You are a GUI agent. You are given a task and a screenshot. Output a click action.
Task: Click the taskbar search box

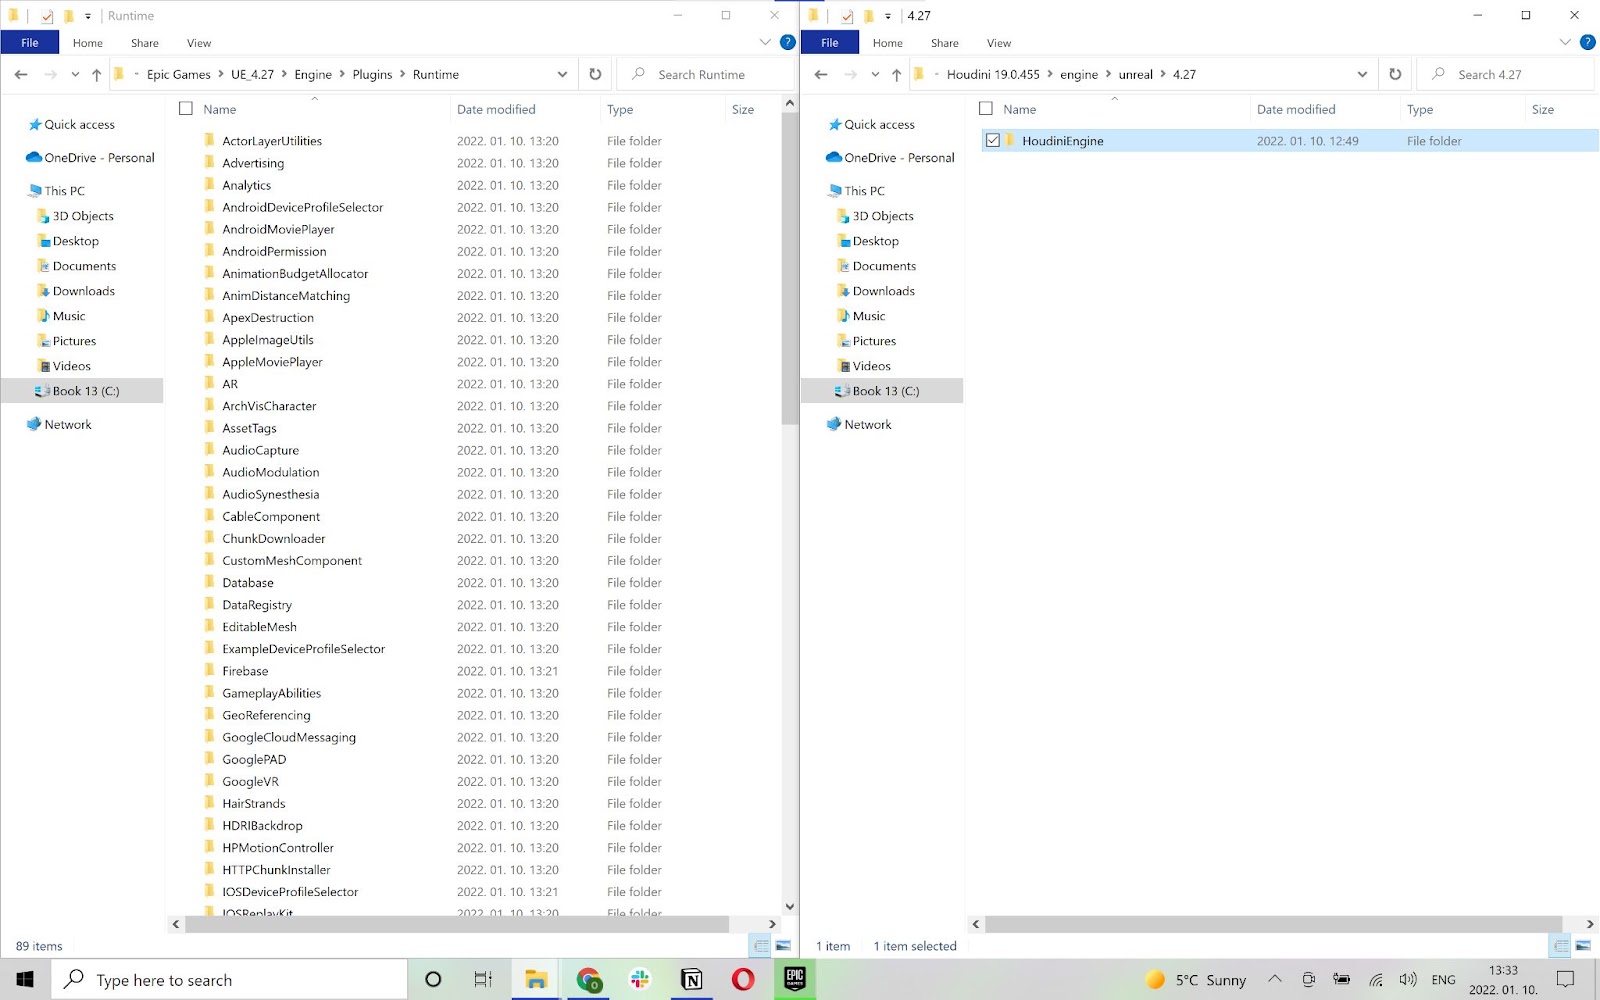tap(230, 980)
